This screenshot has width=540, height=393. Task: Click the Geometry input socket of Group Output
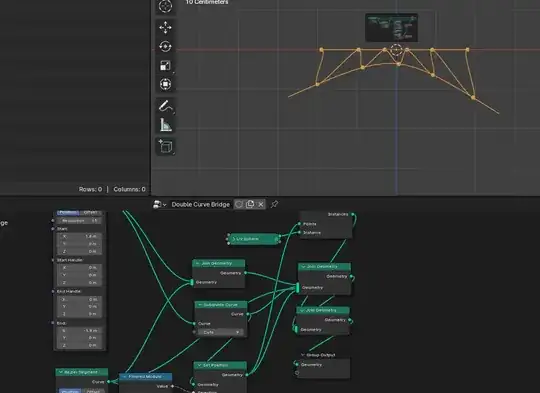coord(297,364)
